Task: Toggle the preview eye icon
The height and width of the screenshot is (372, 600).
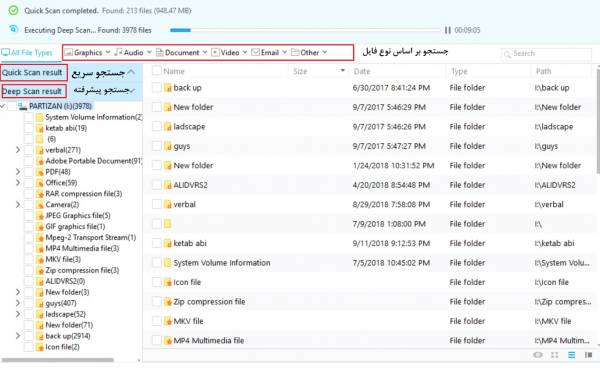Action: [538, 355]
